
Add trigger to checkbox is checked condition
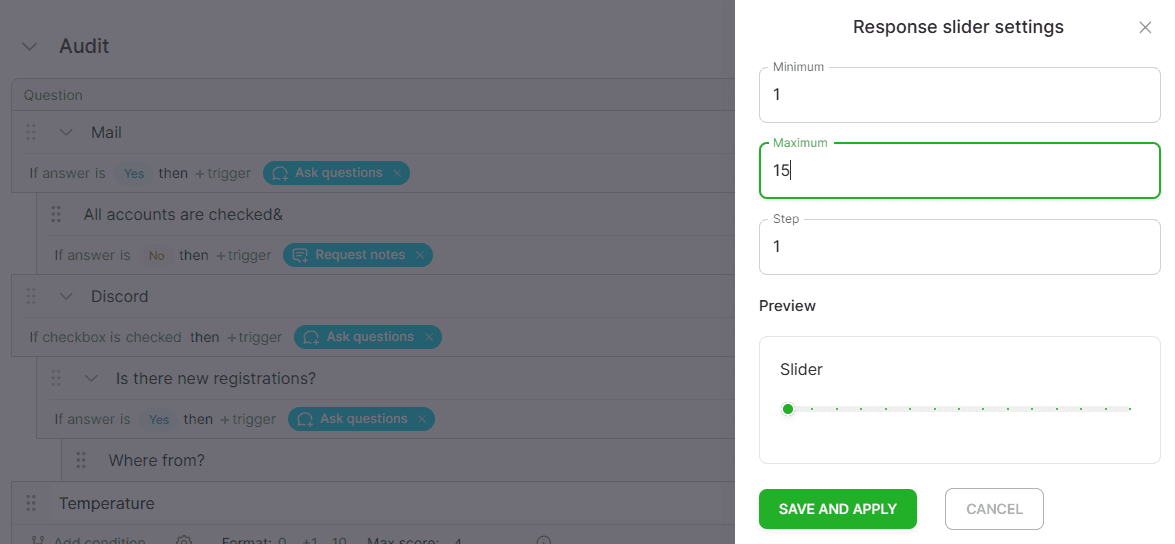tap(255, 337)
